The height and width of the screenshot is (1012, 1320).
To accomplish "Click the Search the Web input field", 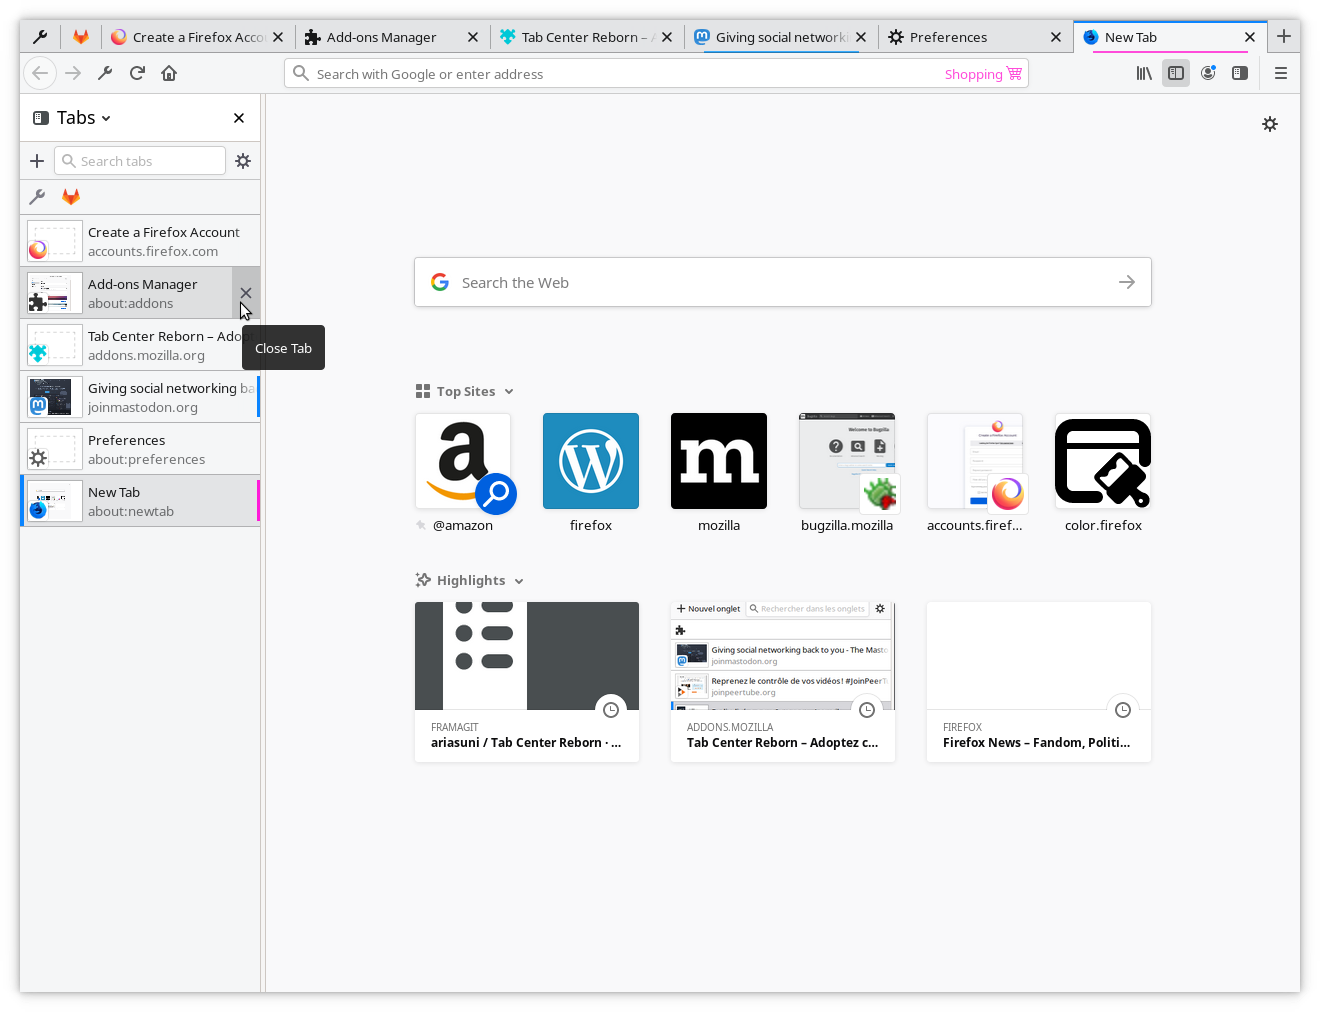I will tap(782, 283).
